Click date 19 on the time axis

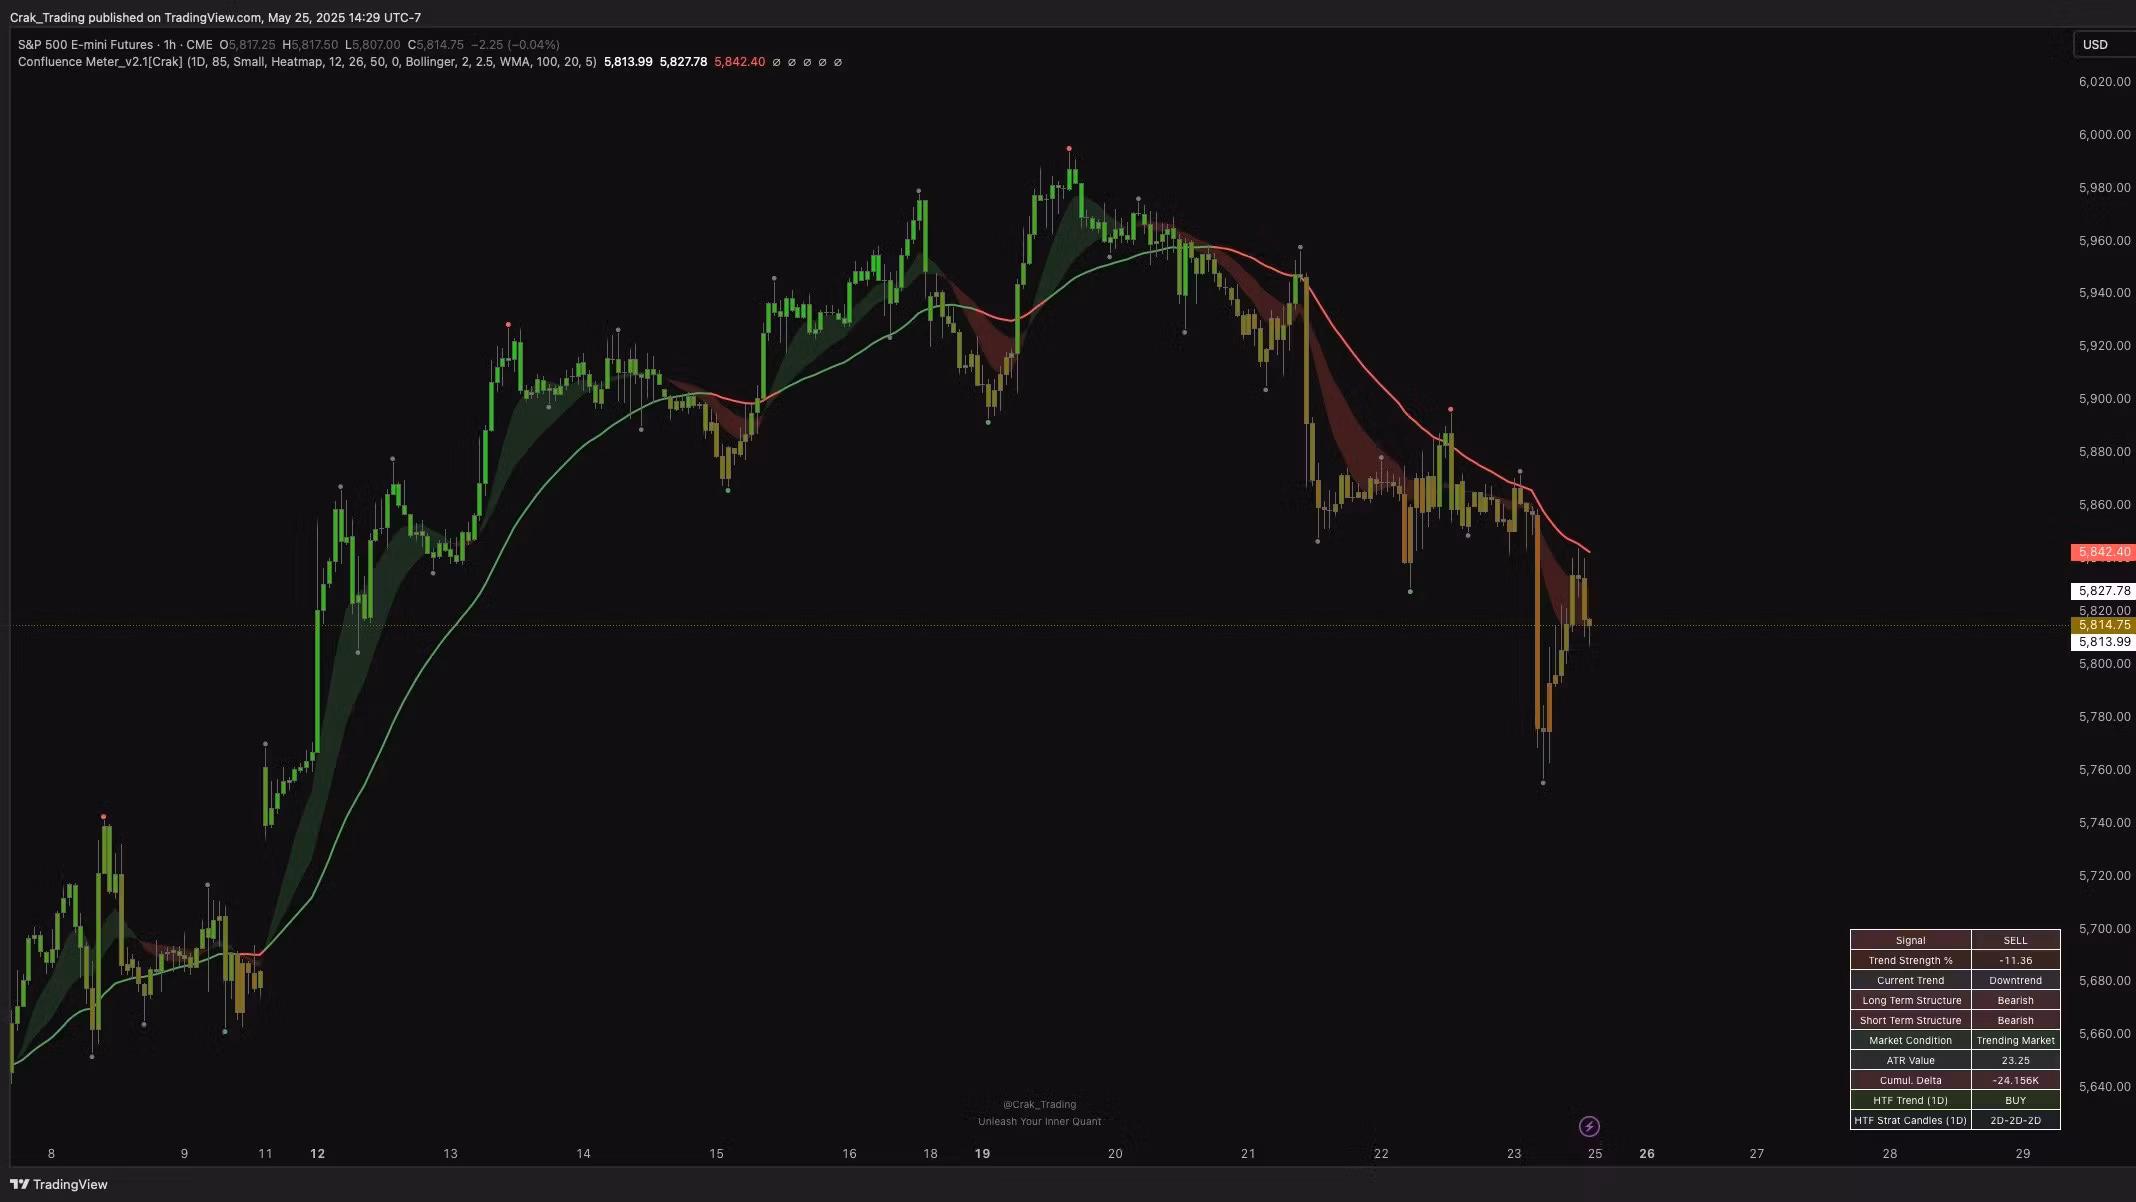click(982, 1153)
